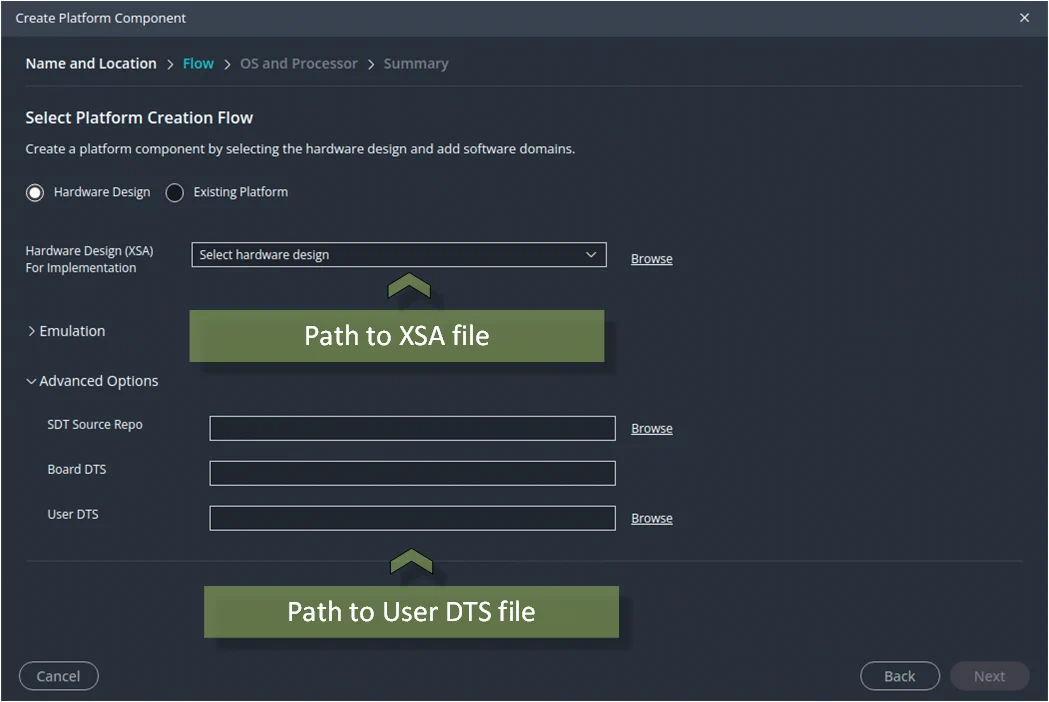Go to the Name and Location step

[91, 64]
